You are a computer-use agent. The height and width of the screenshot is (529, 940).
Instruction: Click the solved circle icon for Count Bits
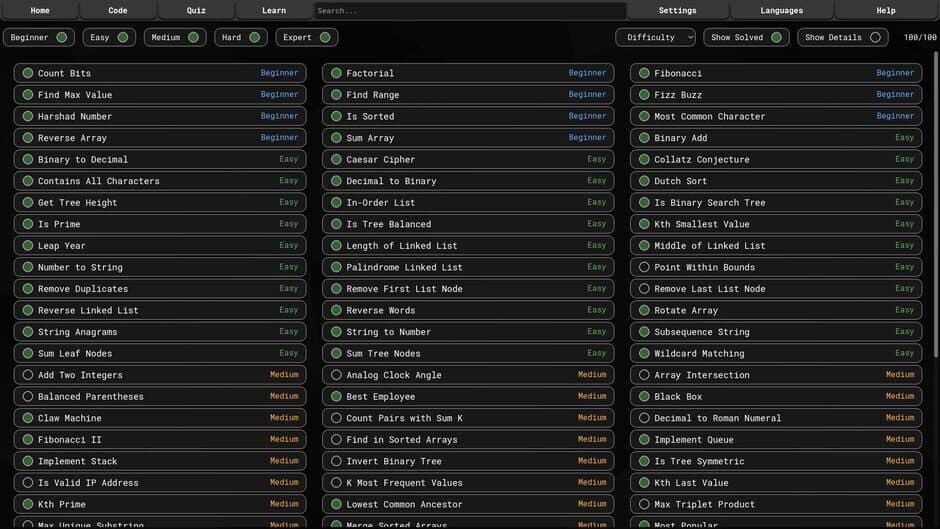tap(28, 73)
